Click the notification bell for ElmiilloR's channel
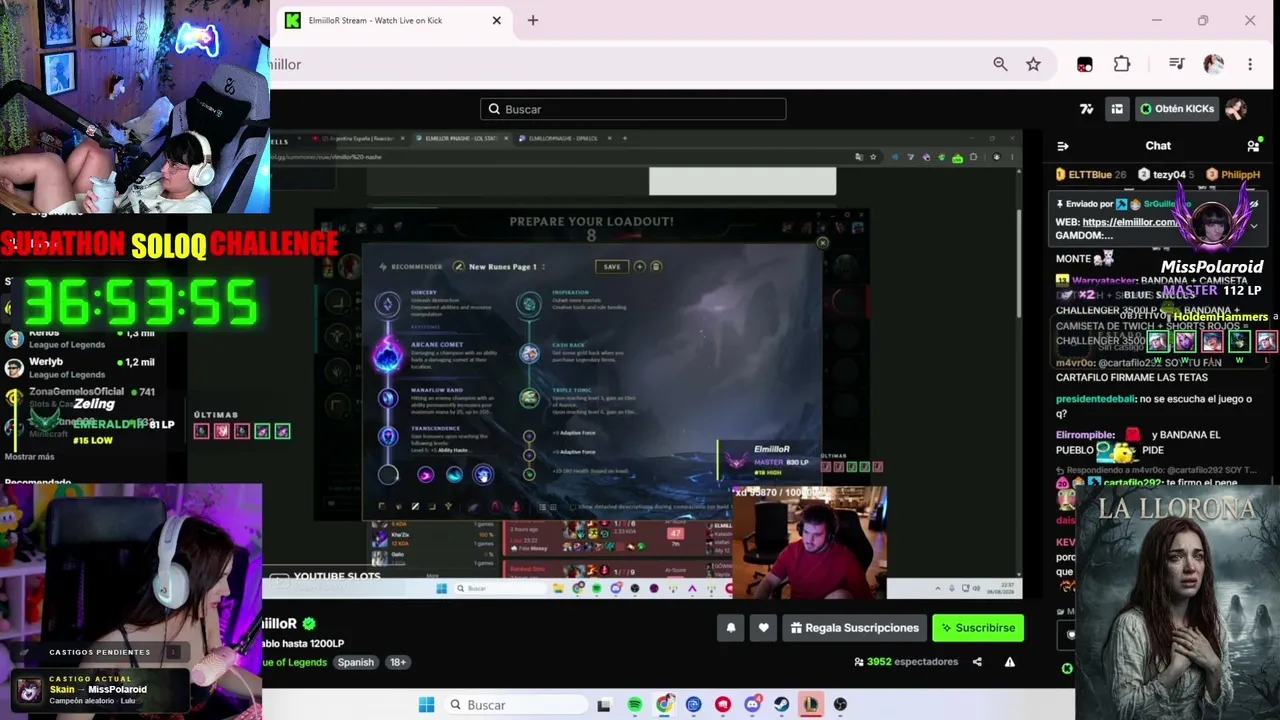The height and width of the screenshot is (720, 1280). pyautogui.click(x=731, y=628)
